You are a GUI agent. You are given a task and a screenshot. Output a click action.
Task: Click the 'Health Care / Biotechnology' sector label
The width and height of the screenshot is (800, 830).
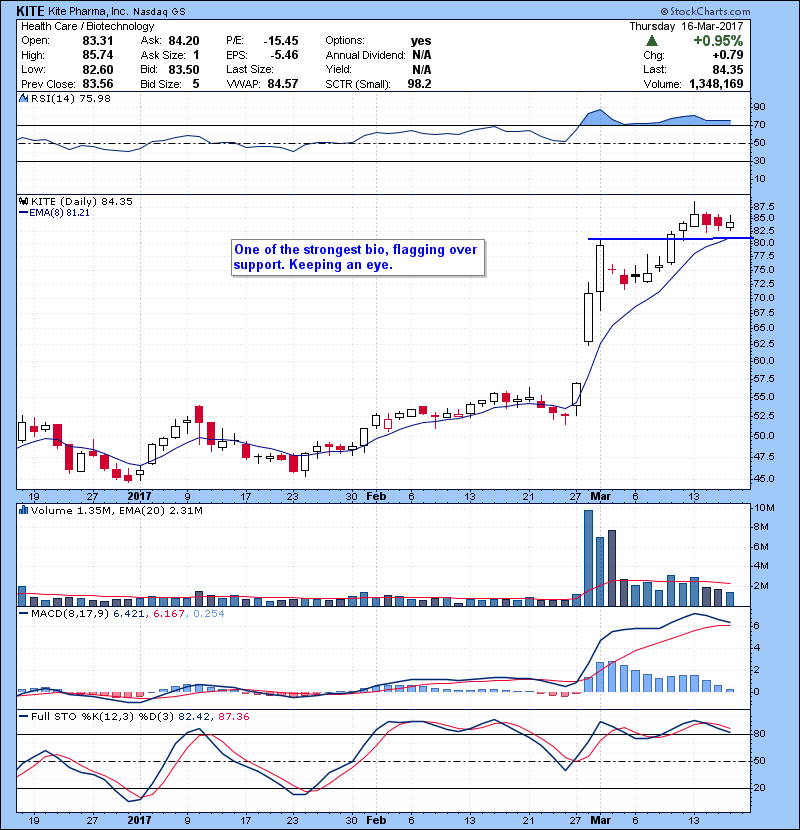[x=87, y=26]
